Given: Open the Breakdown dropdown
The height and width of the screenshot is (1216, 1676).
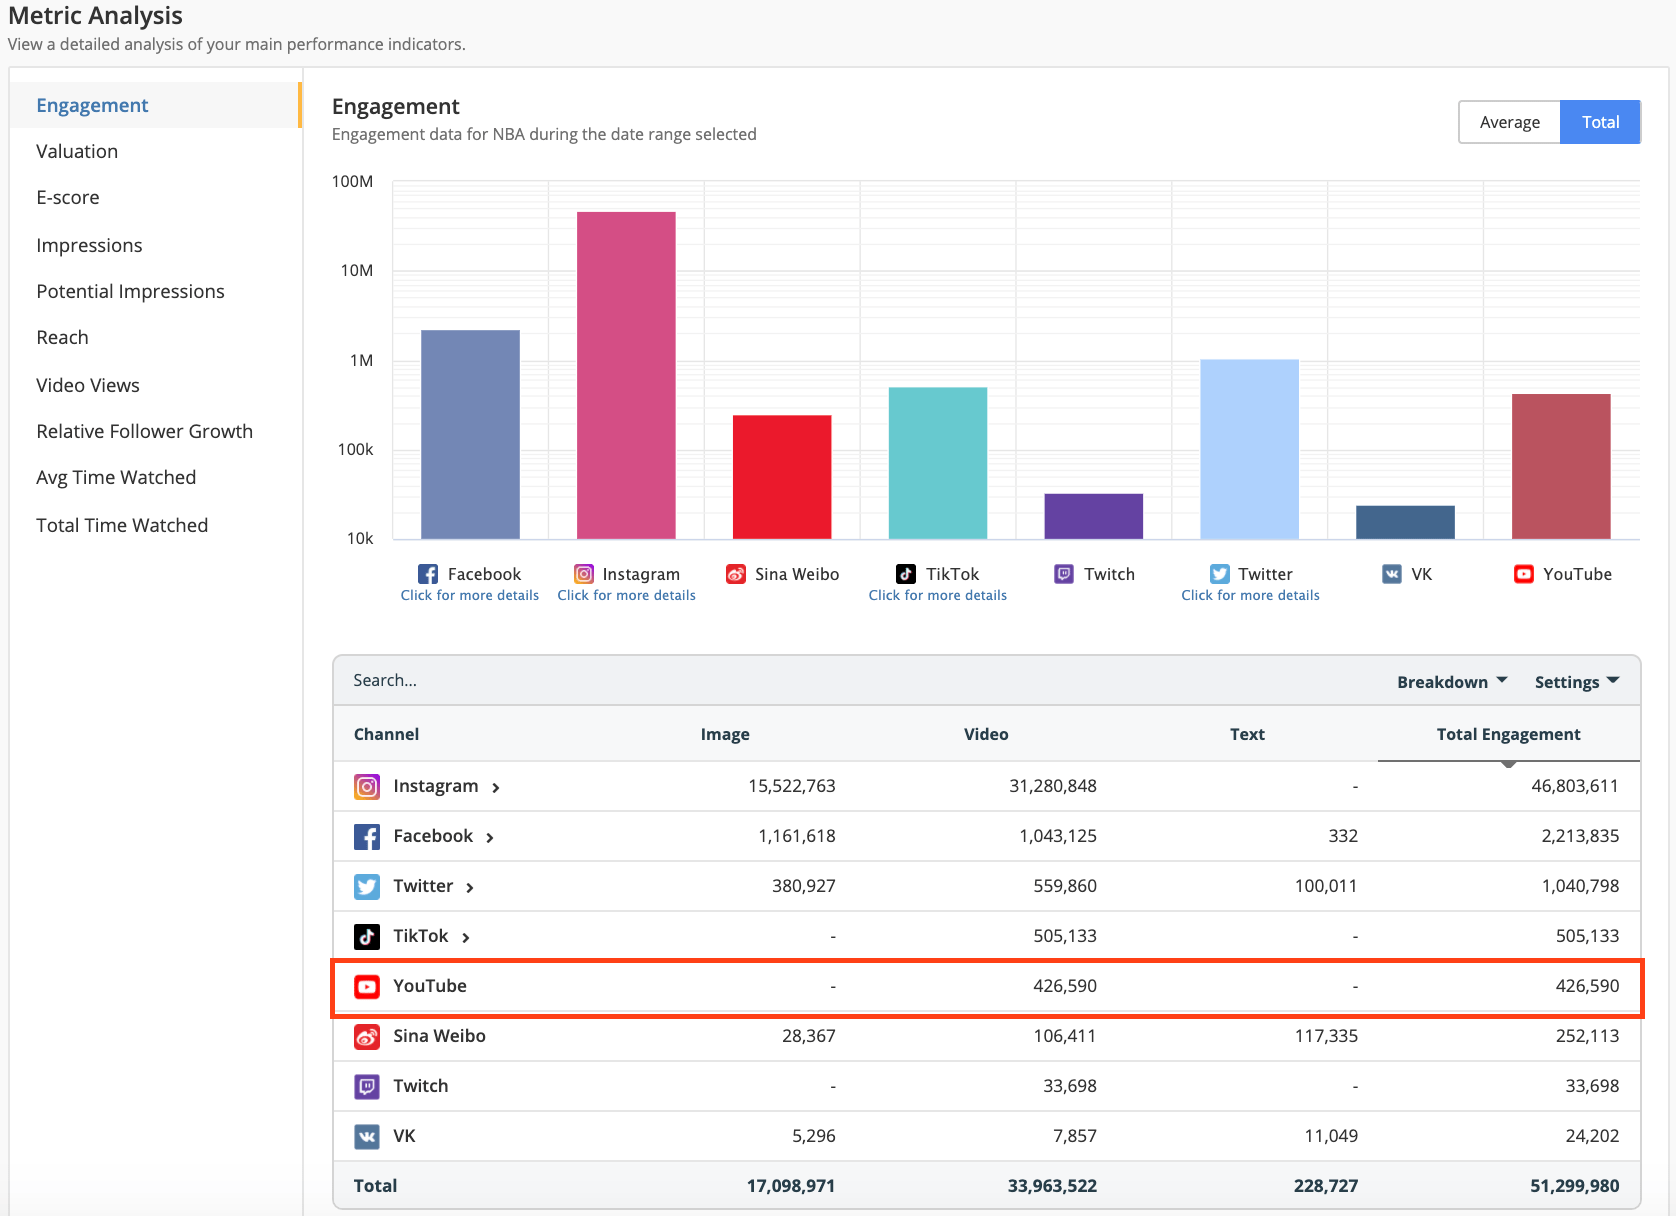Looking at the screenshot, I should point(1452,682).
